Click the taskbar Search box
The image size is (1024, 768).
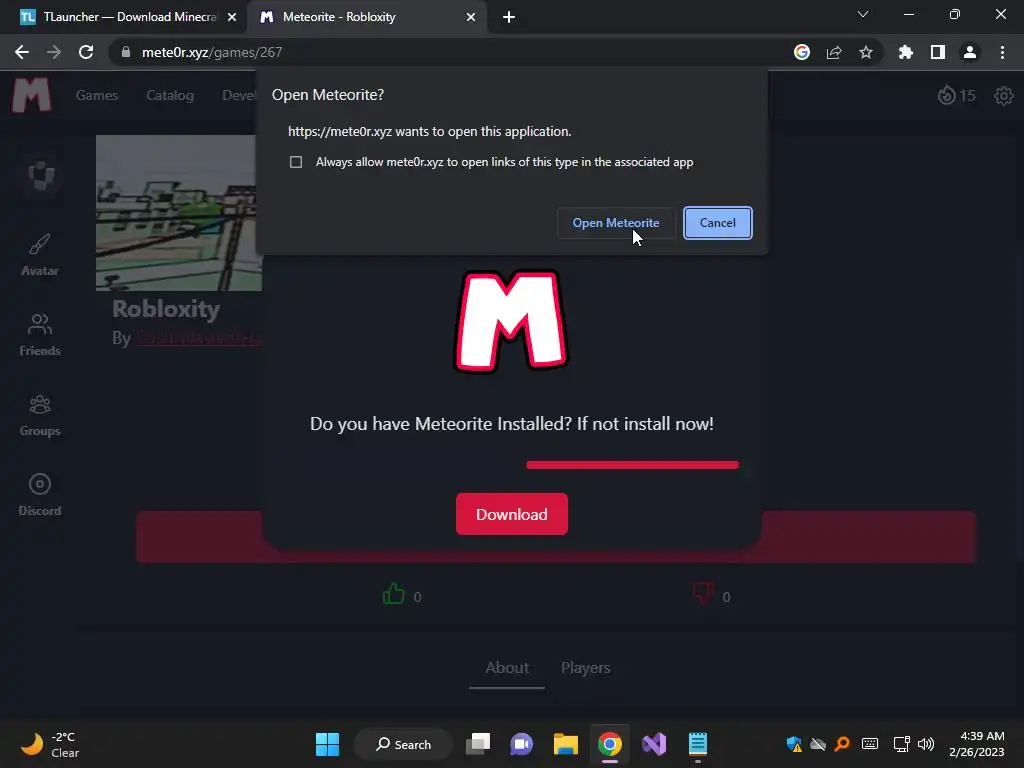pos(403,744)
